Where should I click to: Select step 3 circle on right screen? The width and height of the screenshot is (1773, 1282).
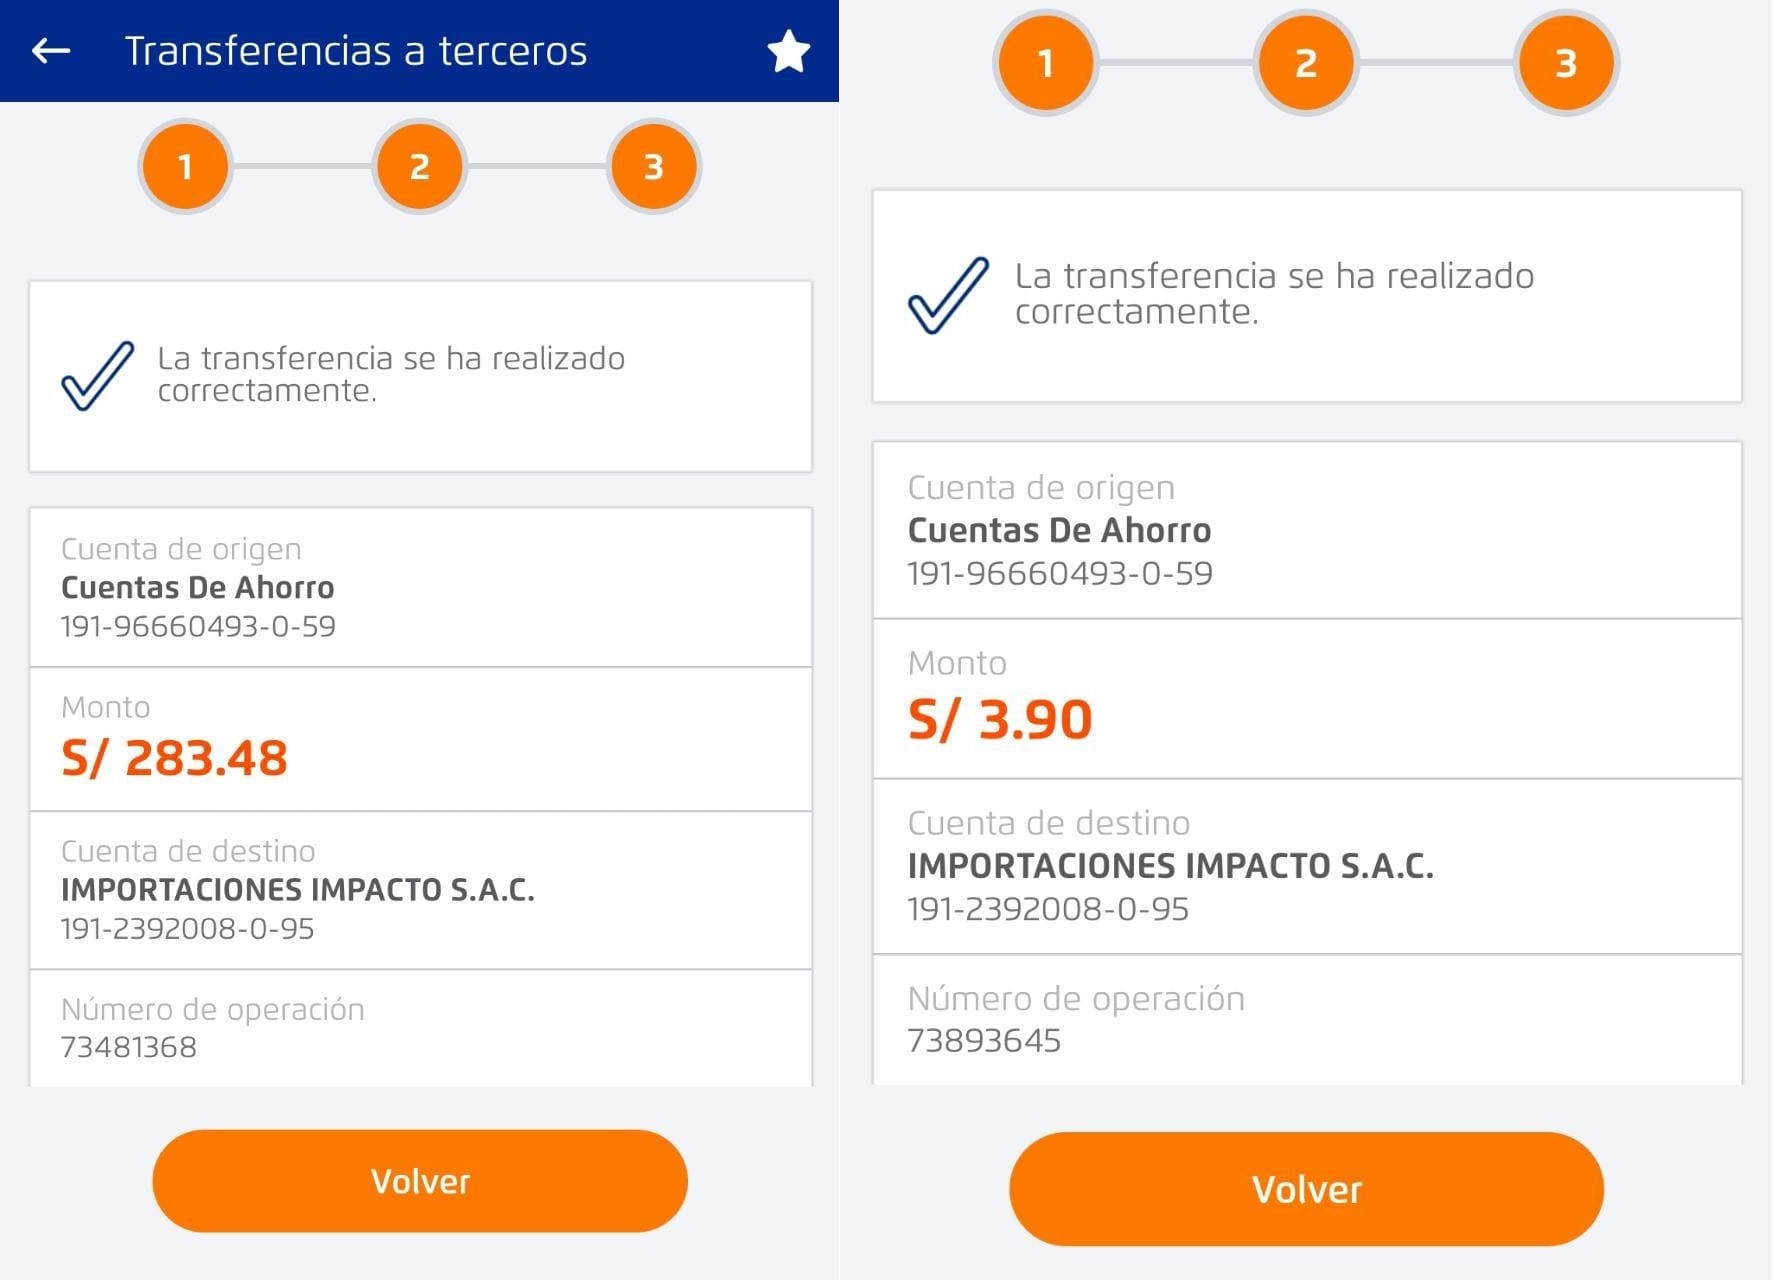pyautogui.click(x=1565, y=63)
